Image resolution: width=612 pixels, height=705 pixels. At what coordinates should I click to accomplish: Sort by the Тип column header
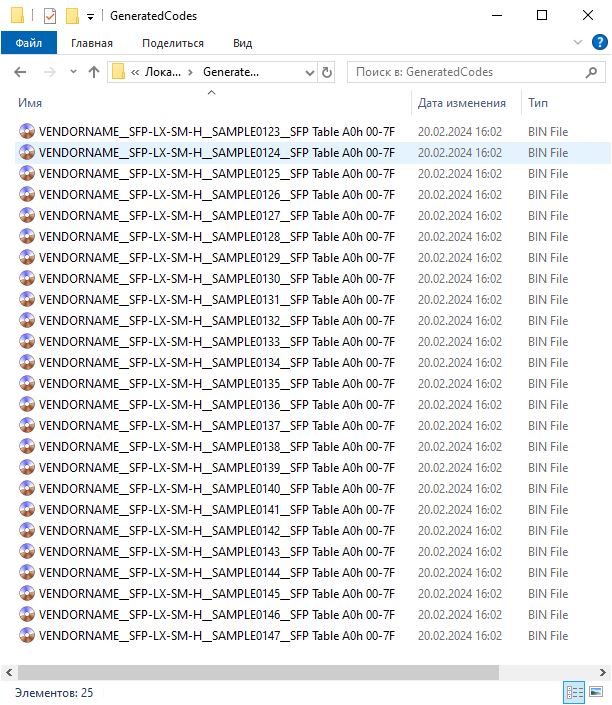point(538,103)
